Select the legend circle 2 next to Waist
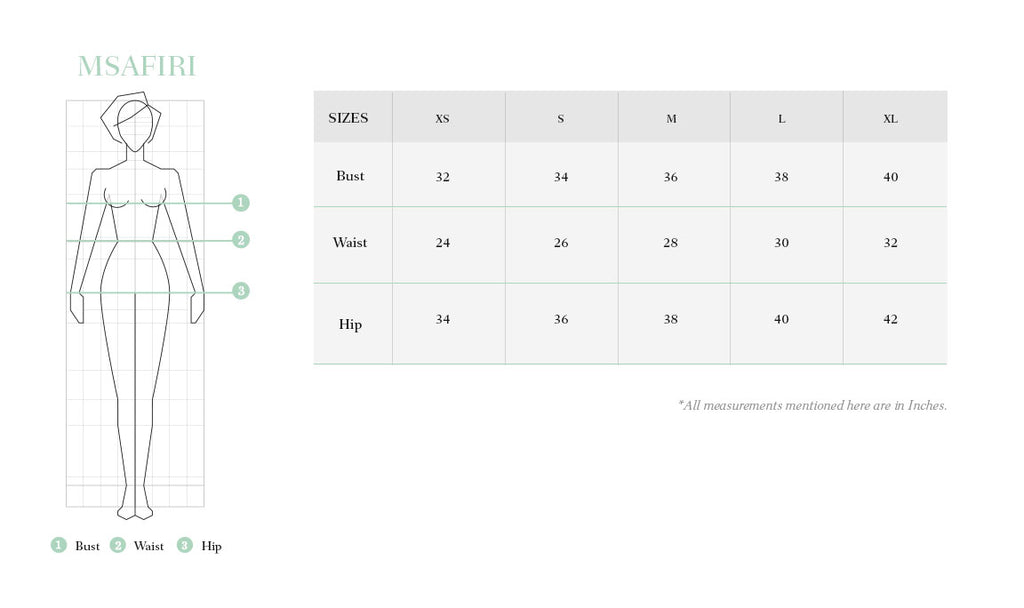The image size is (1024, 608). (118, 545)
